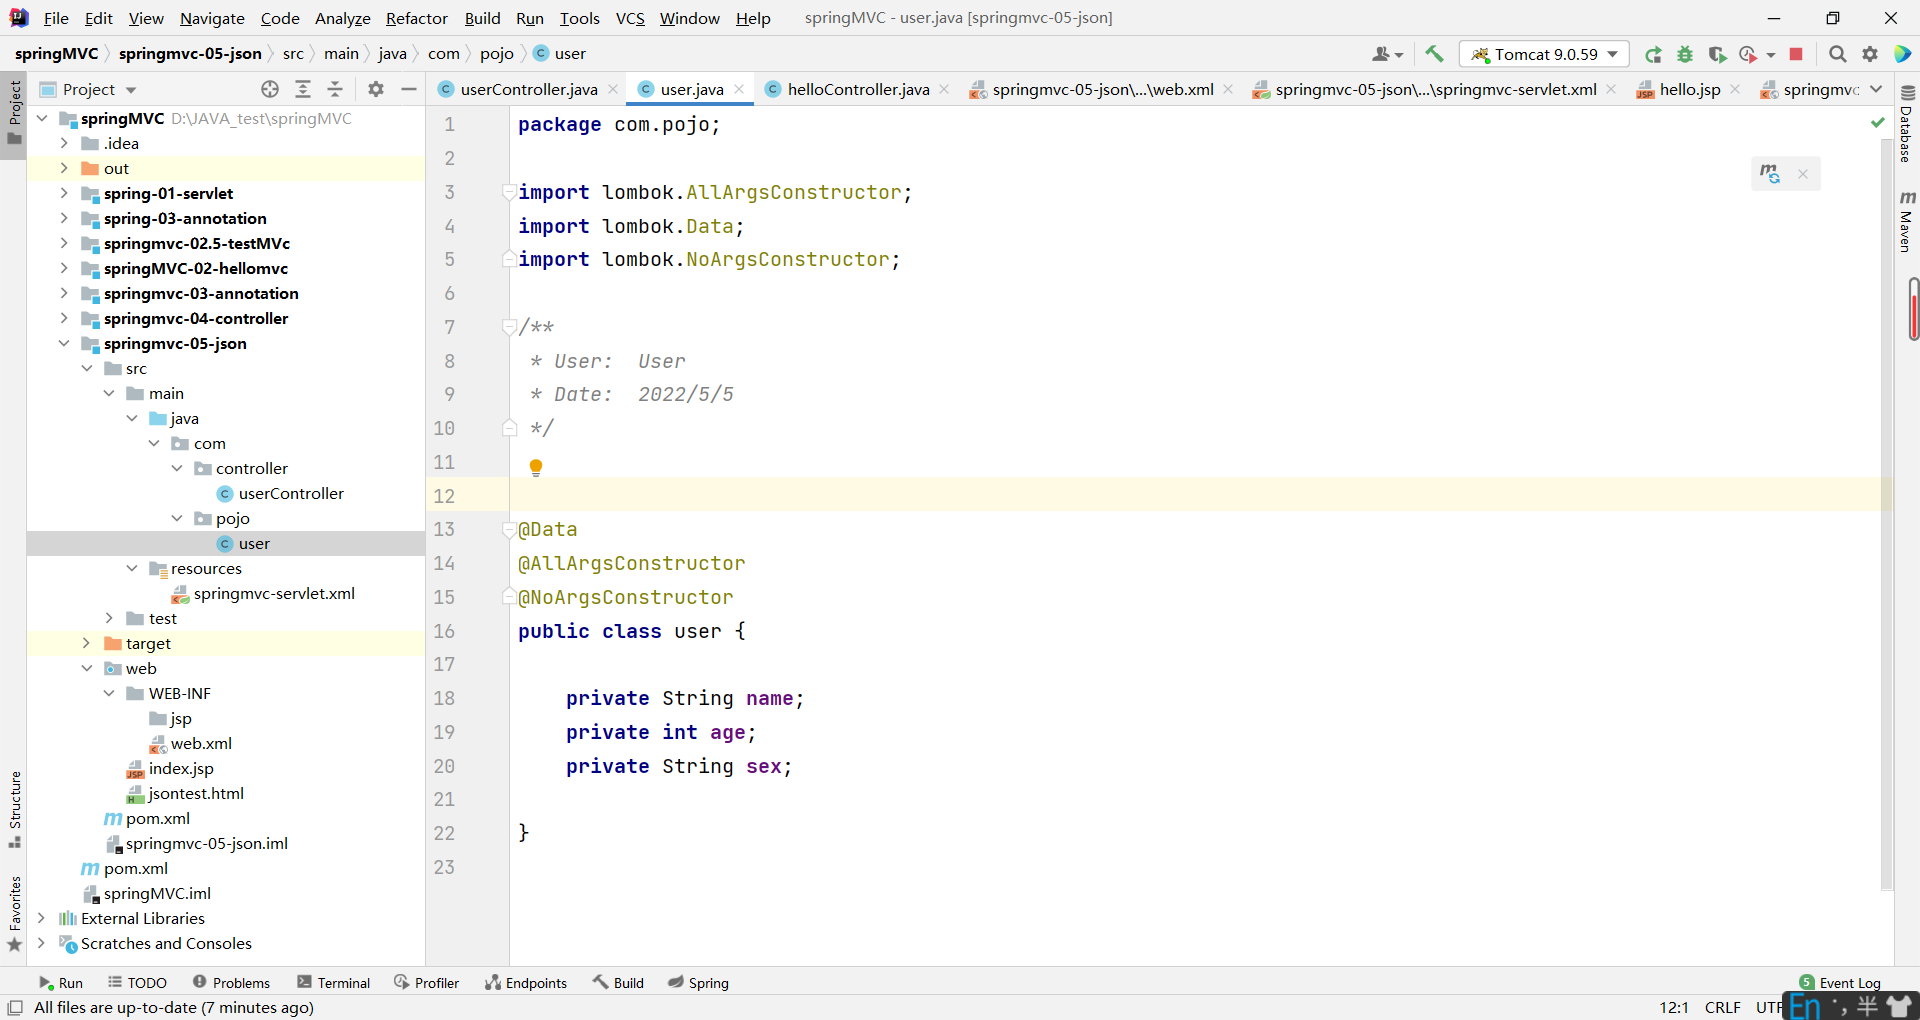The height and width of the screenshot is (1020, 1920).
Task: Open the Problems tool window
Action: click(231, 983)
